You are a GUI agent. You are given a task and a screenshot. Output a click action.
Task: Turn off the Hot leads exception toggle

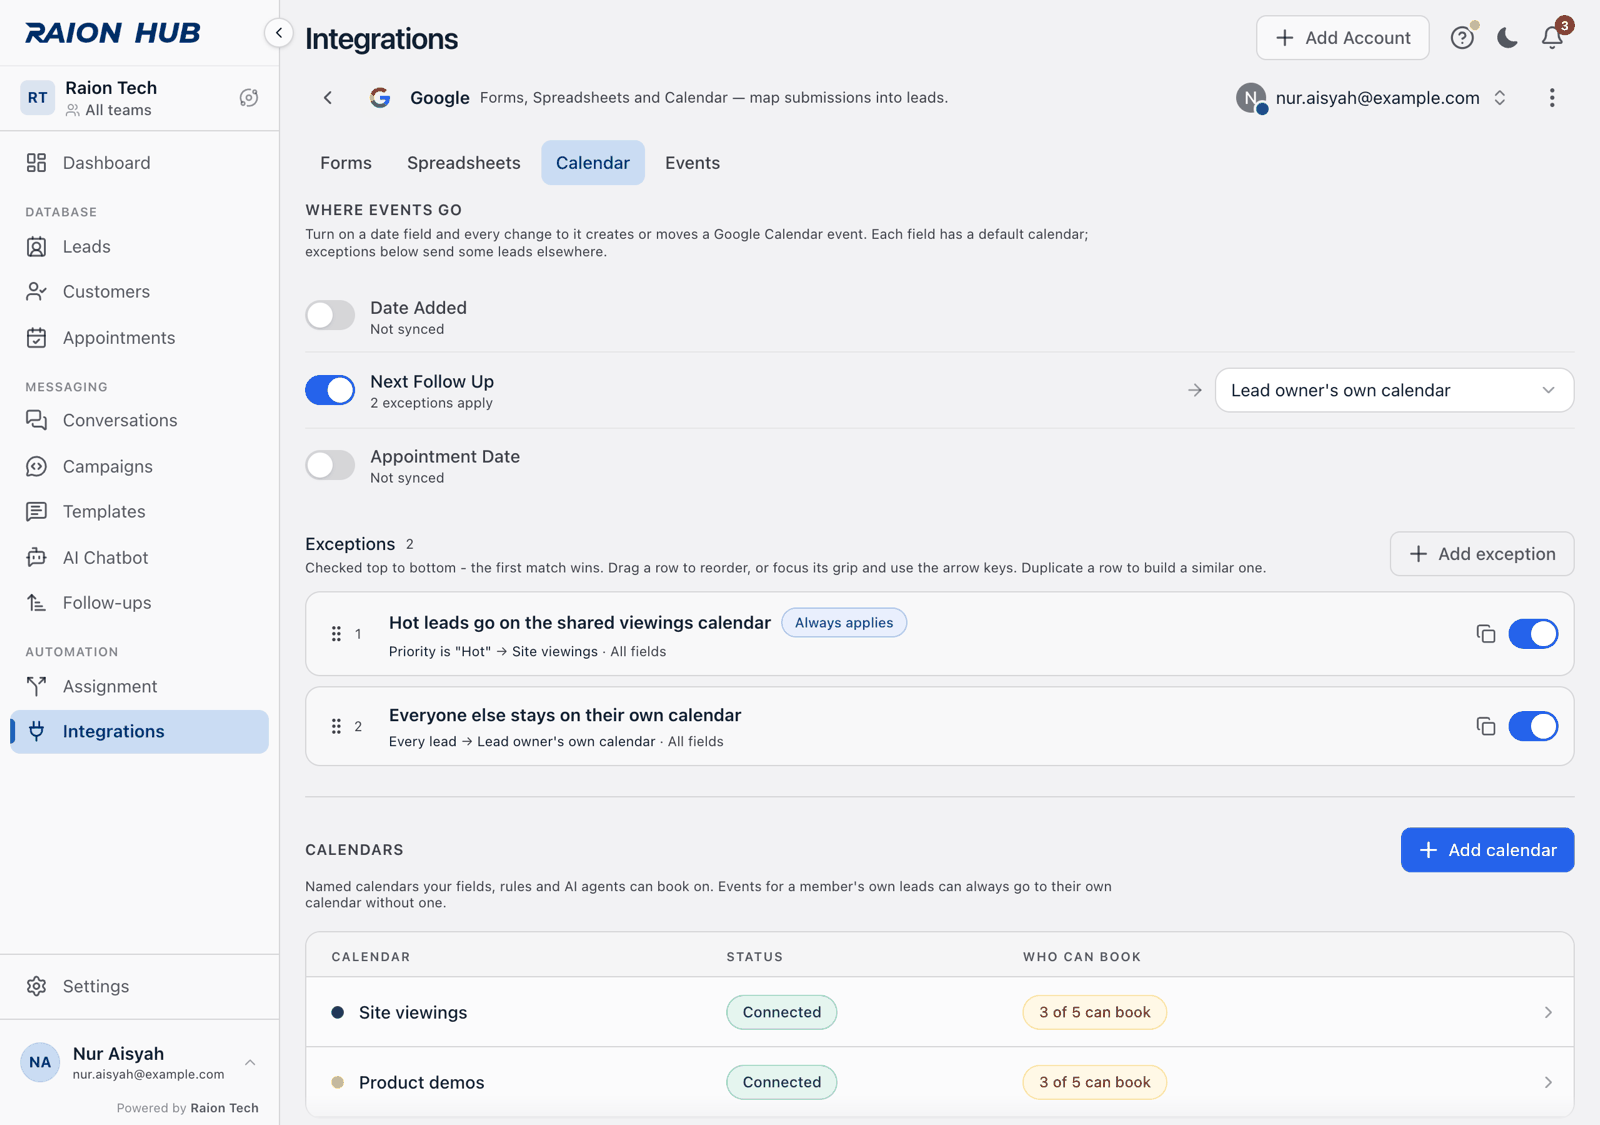(1533, 634)
